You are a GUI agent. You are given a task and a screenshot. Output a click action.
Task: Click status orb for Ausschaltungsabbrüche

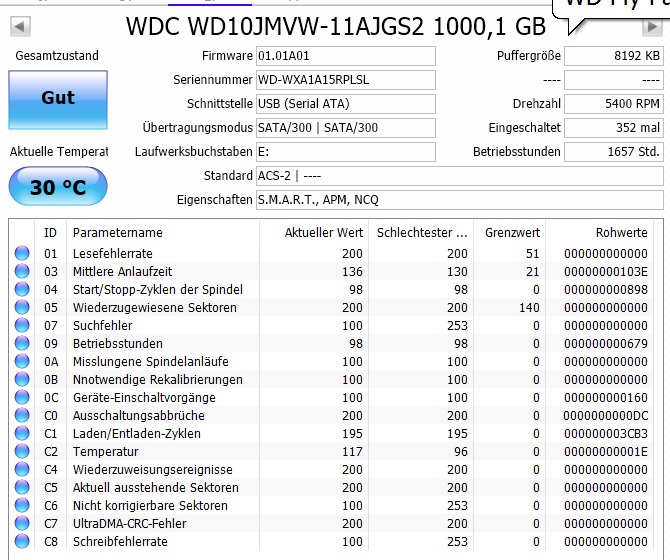[x=22, y=415]
